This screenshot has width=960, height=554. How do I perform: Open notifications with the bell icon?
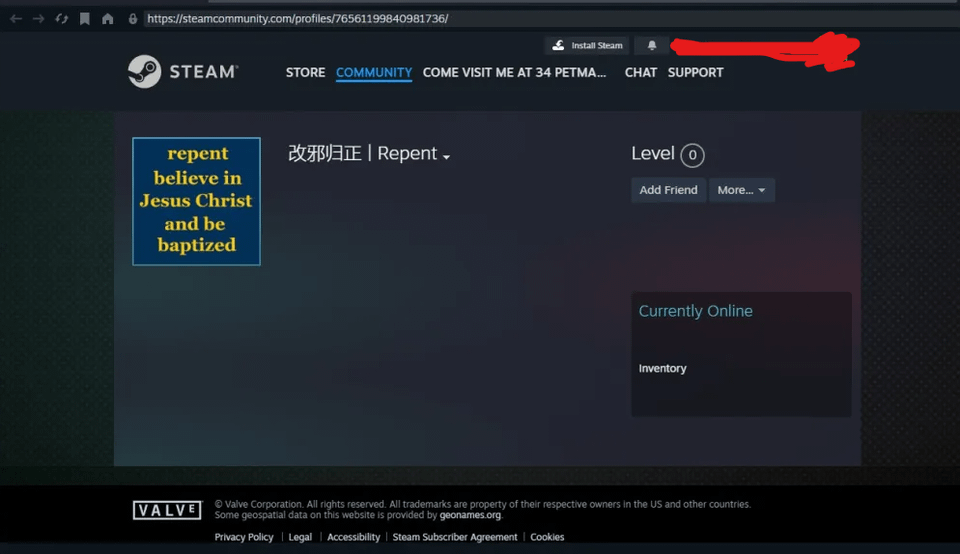pos(652,45)
